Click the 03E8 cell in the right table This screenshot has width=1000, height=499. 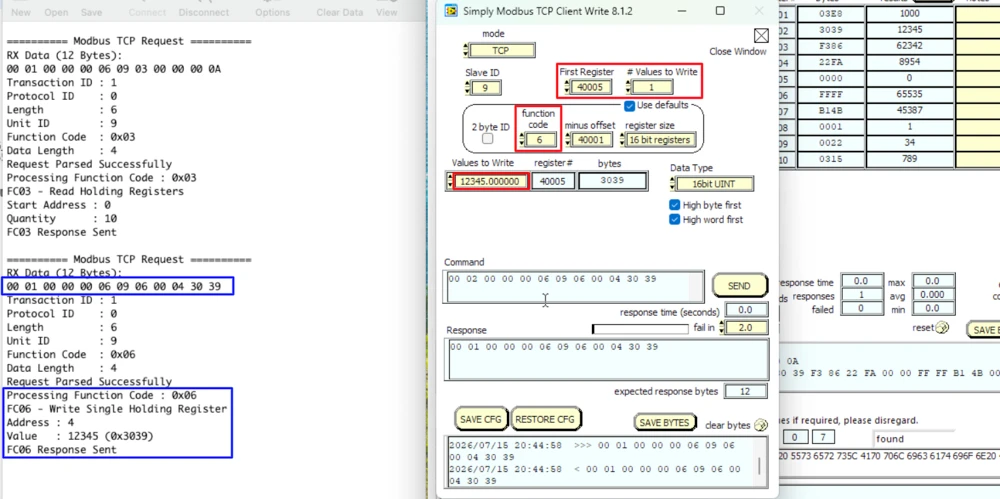(x=831, y=13)
